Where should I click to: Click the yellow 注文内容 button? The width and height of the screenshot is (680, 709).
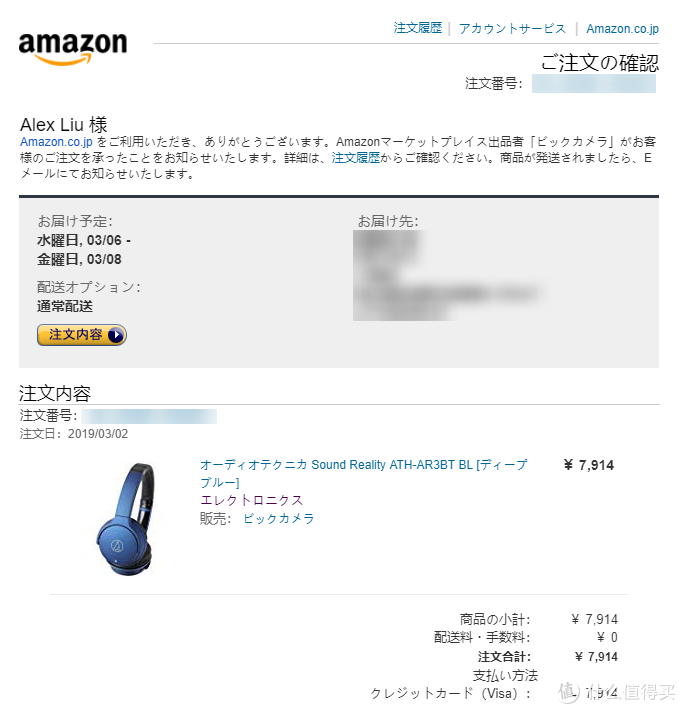pyautogui.click(x=82, y=335)
